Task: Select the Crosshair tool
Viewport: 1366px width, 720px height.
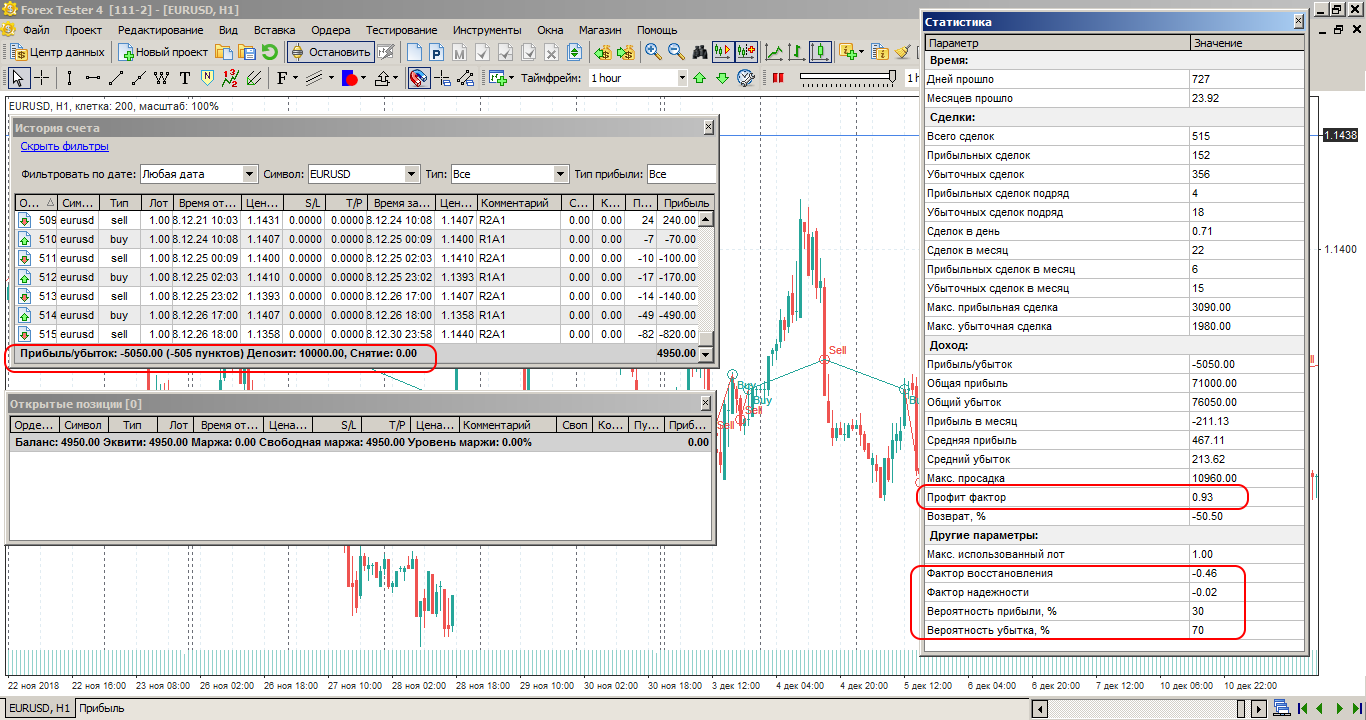Action: (39, 76)
